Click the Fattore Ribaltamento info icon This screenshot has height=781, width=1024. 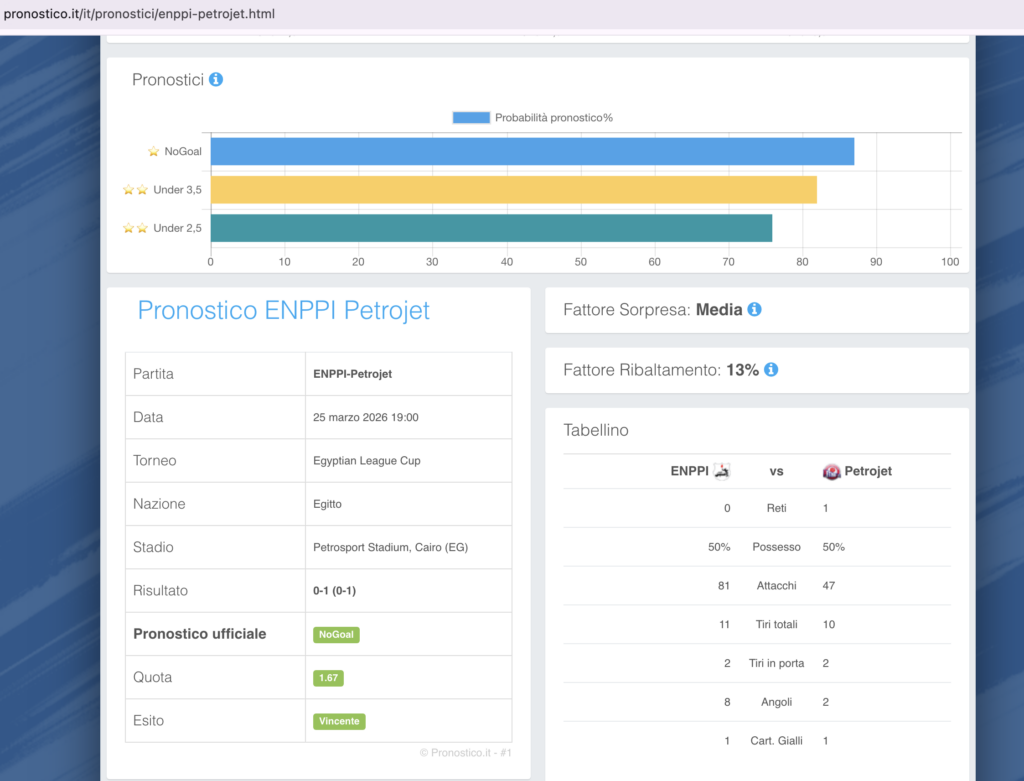coord(771,370)
